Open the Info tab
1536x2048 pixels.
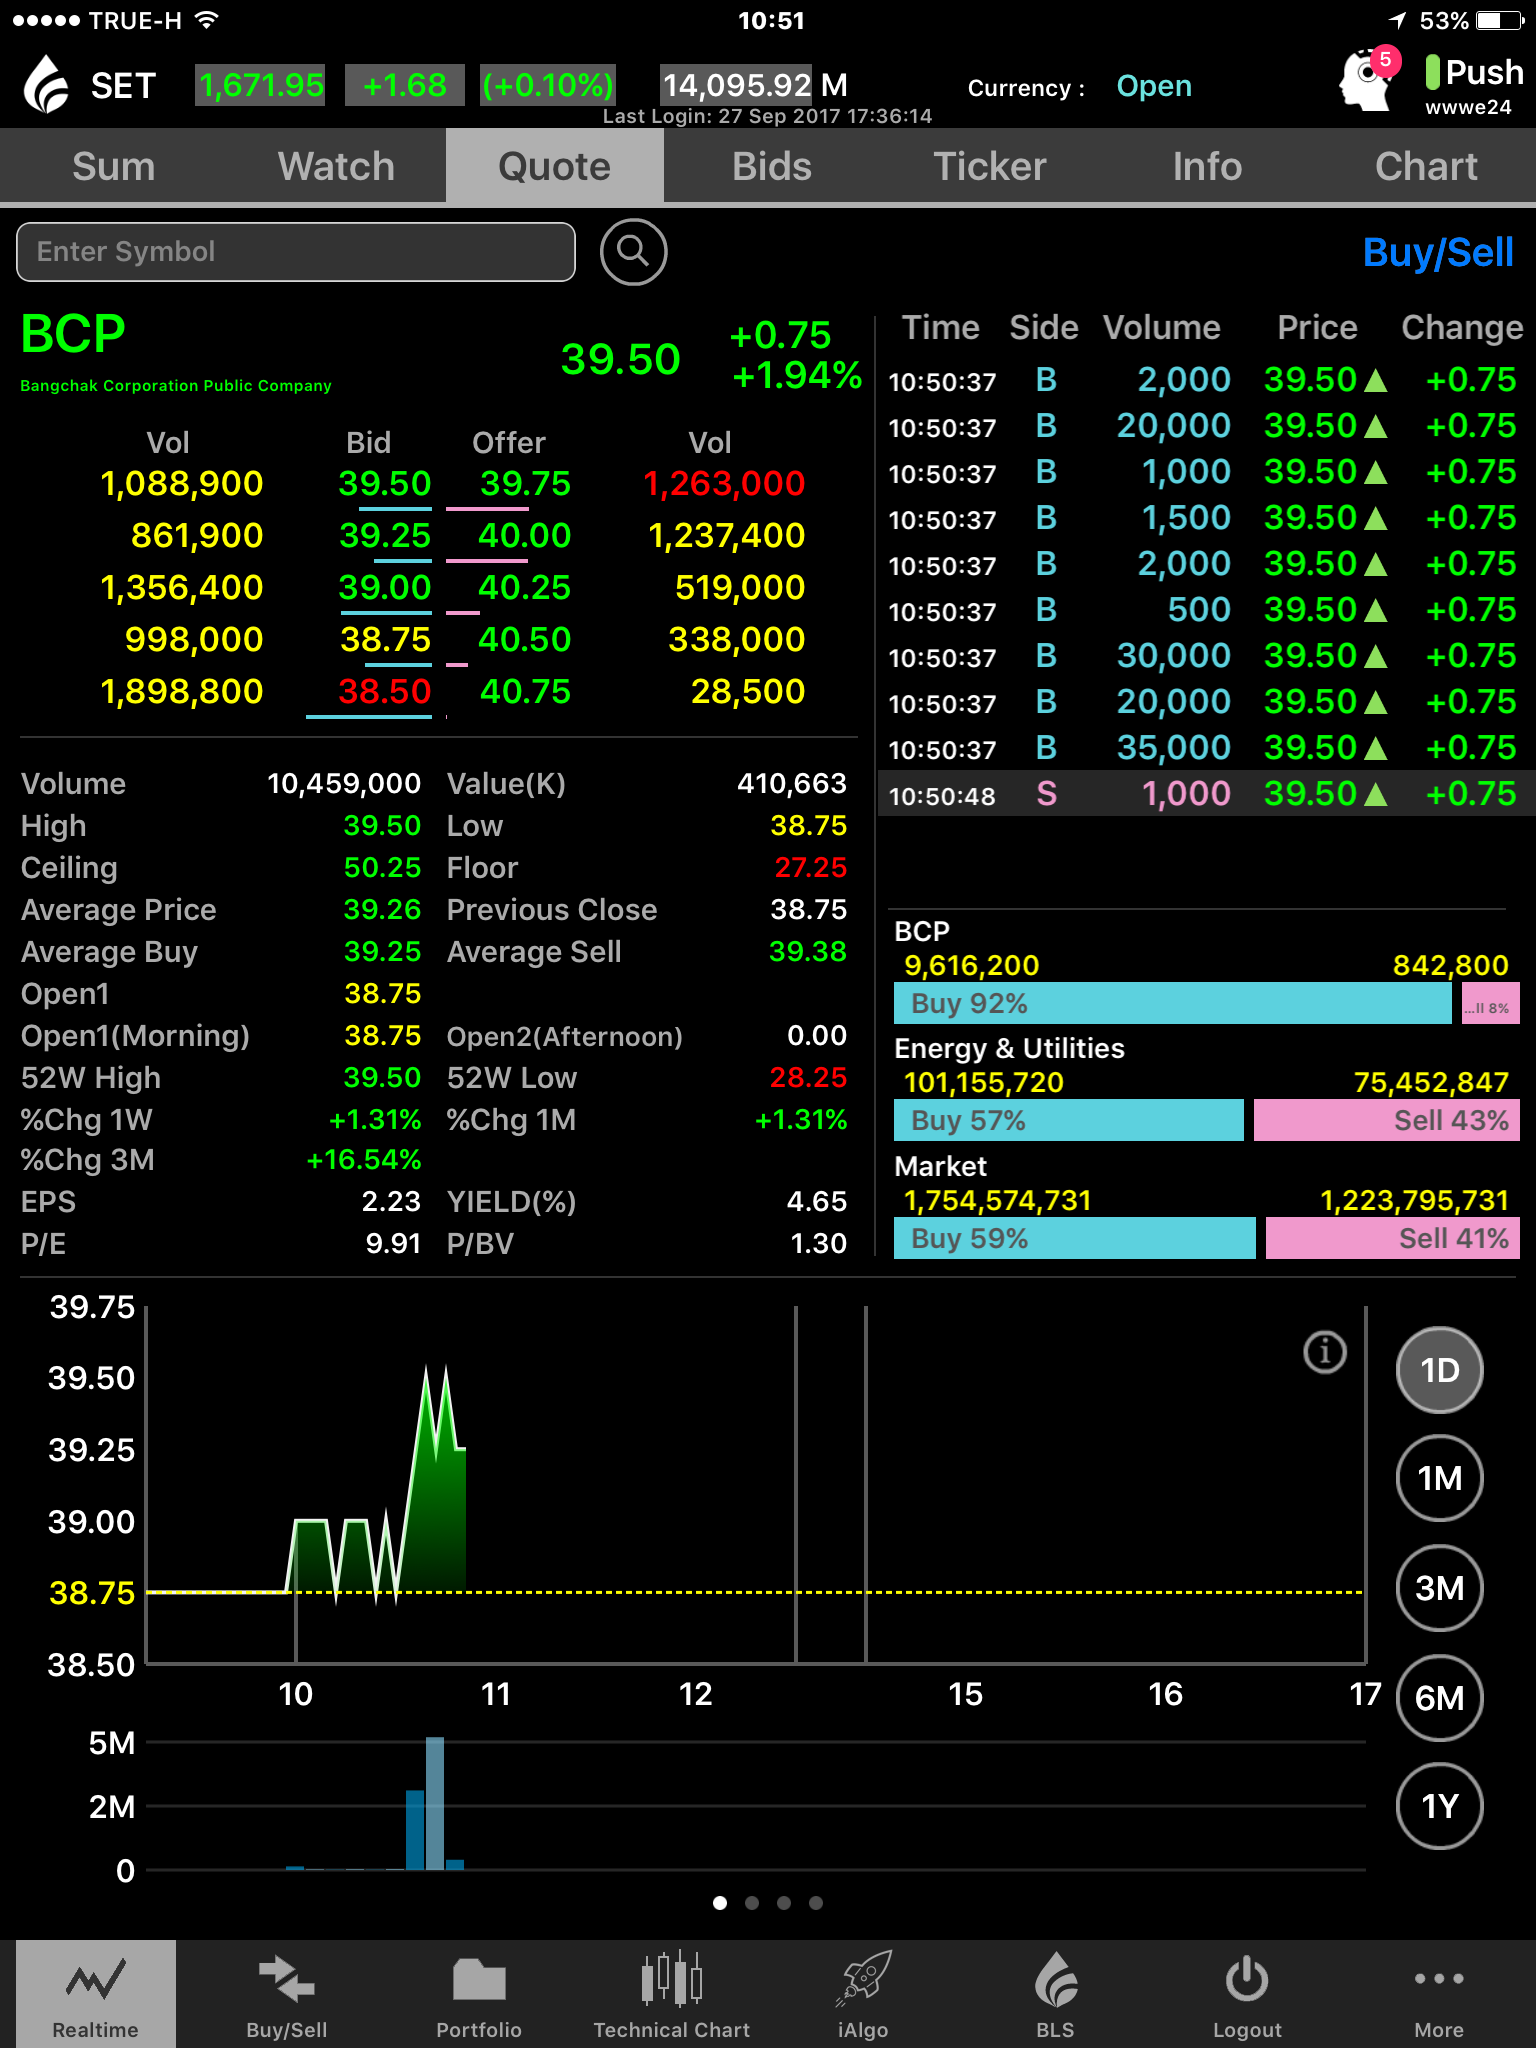1208,166
